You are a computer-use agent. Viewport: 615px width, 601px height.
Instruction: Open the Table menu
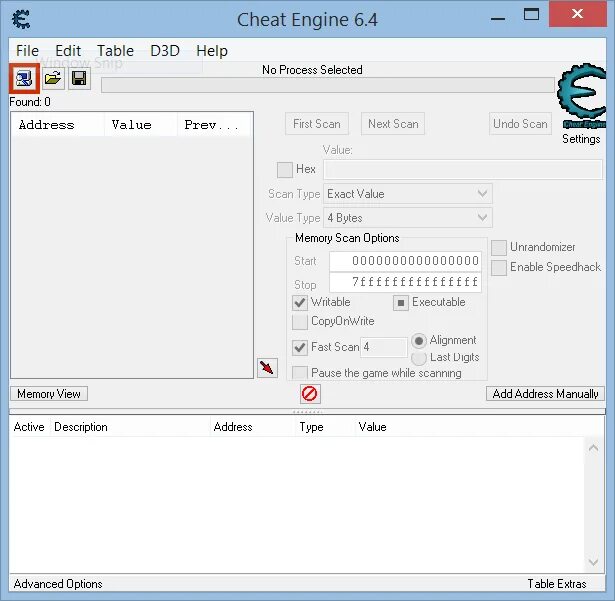coord(115,51)
